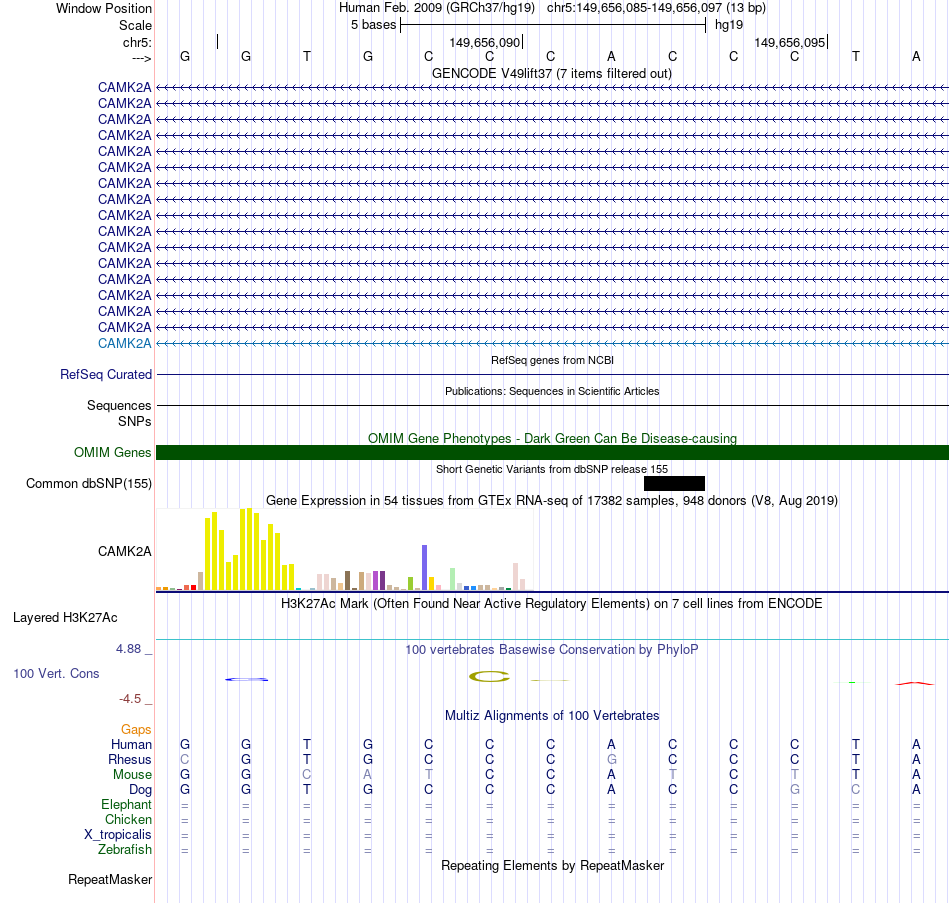Click the T base in the reference sequence after GG
The image size is (950, 903).
click(307, 56)
